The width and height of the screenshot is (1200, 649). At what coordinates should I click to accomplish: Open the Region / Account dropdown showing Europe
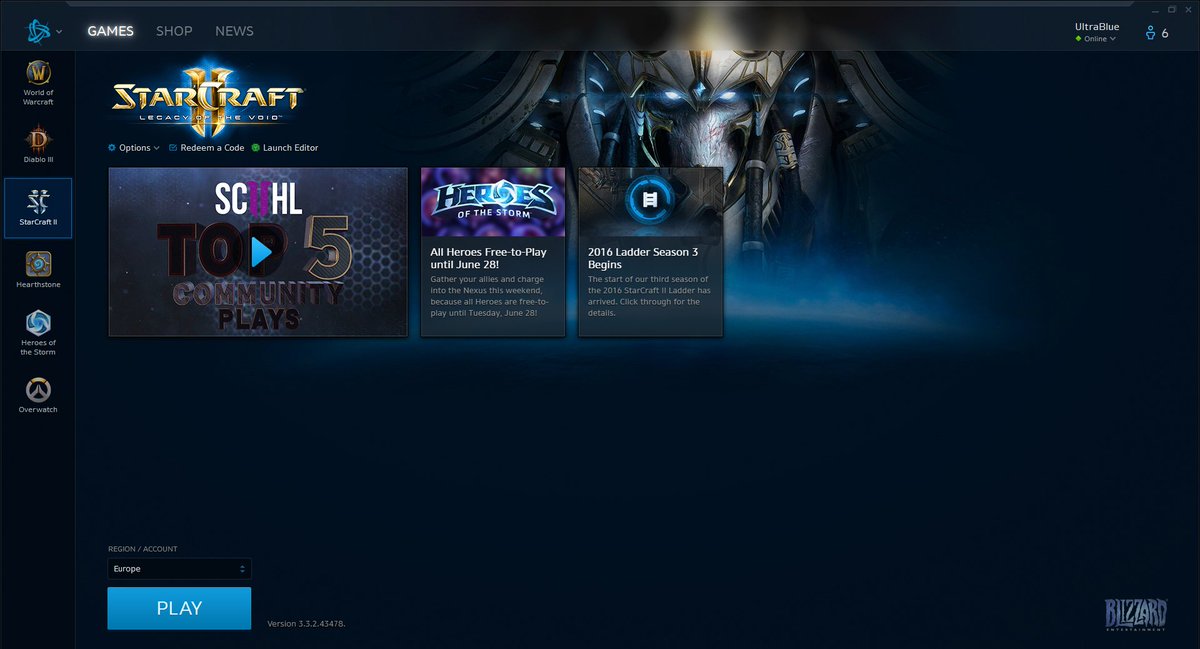pyautogui.click(x=180, y=569)
